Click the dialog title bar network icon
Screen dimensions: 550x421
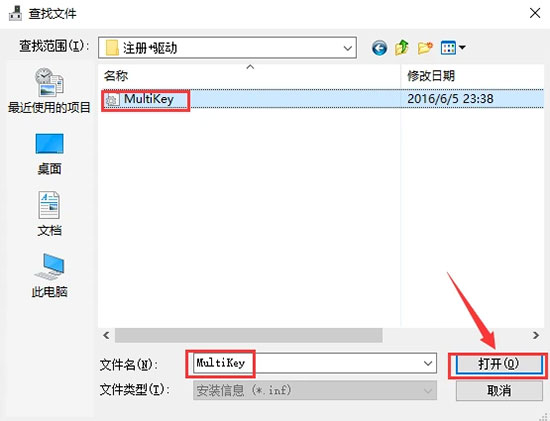coord(15,13)
